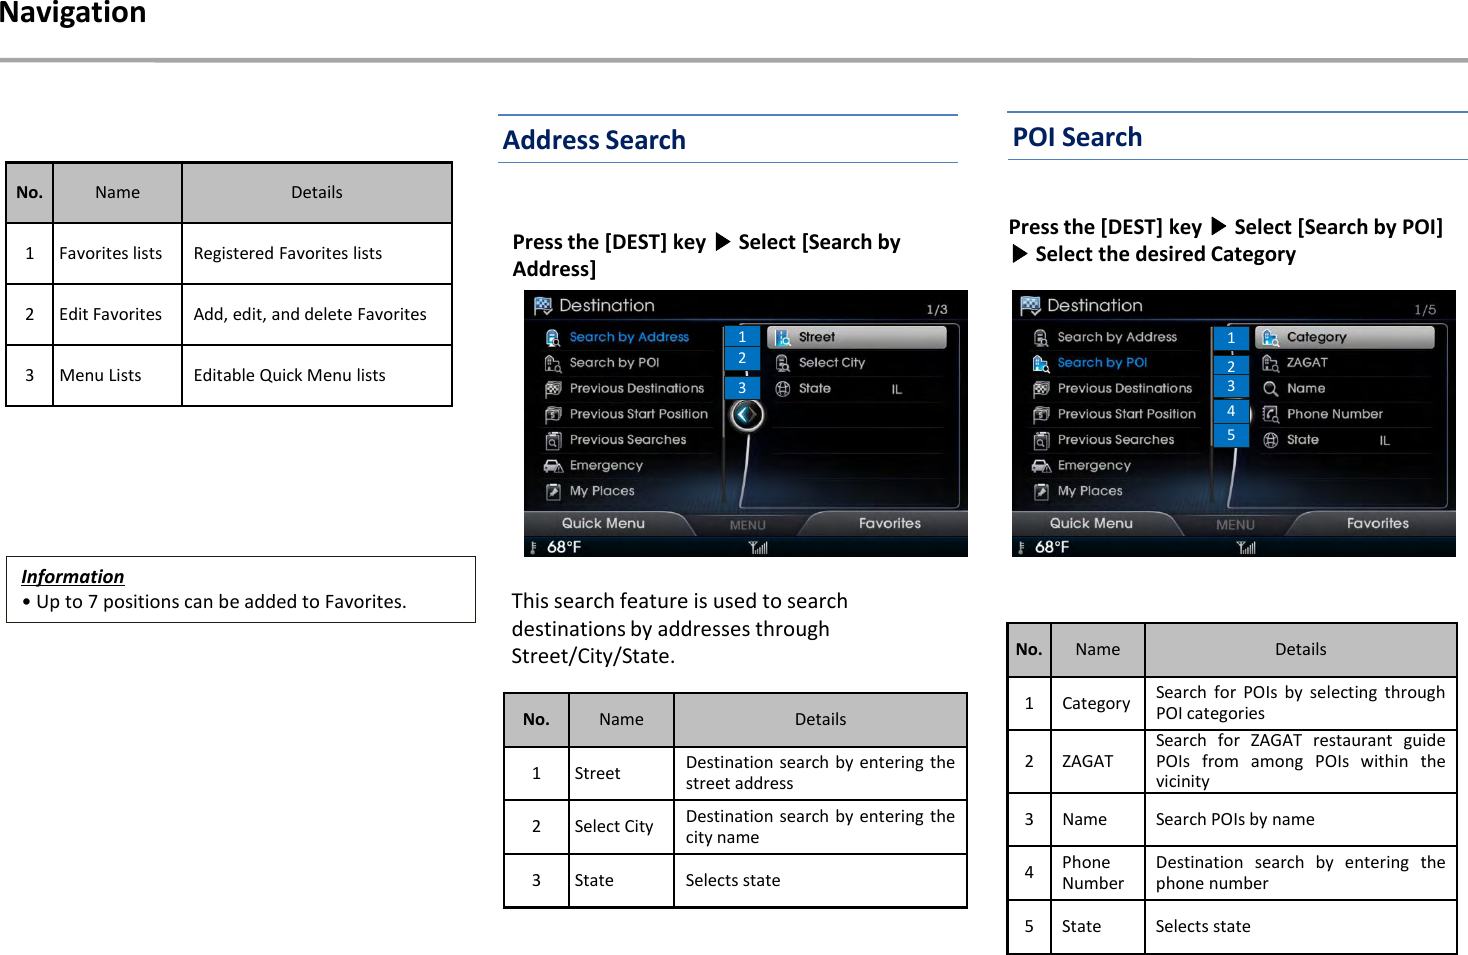Click the underlined 'Information' note heading

click(x=73, y=577)
